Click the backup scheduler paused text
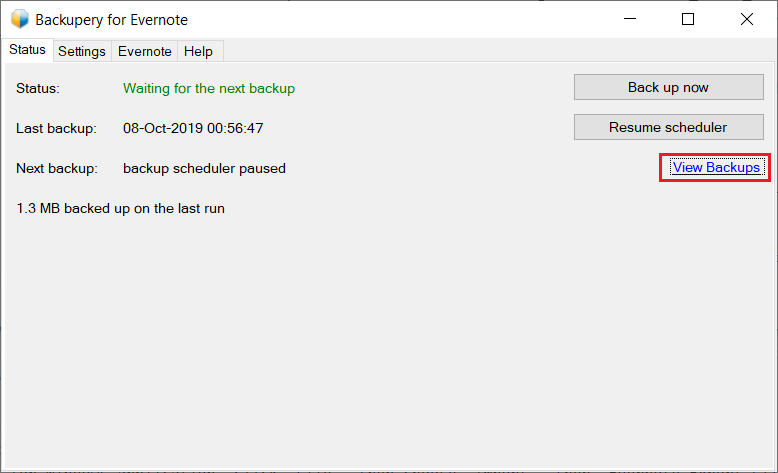This screenshot has height=473, width=778. coord(204,168)
